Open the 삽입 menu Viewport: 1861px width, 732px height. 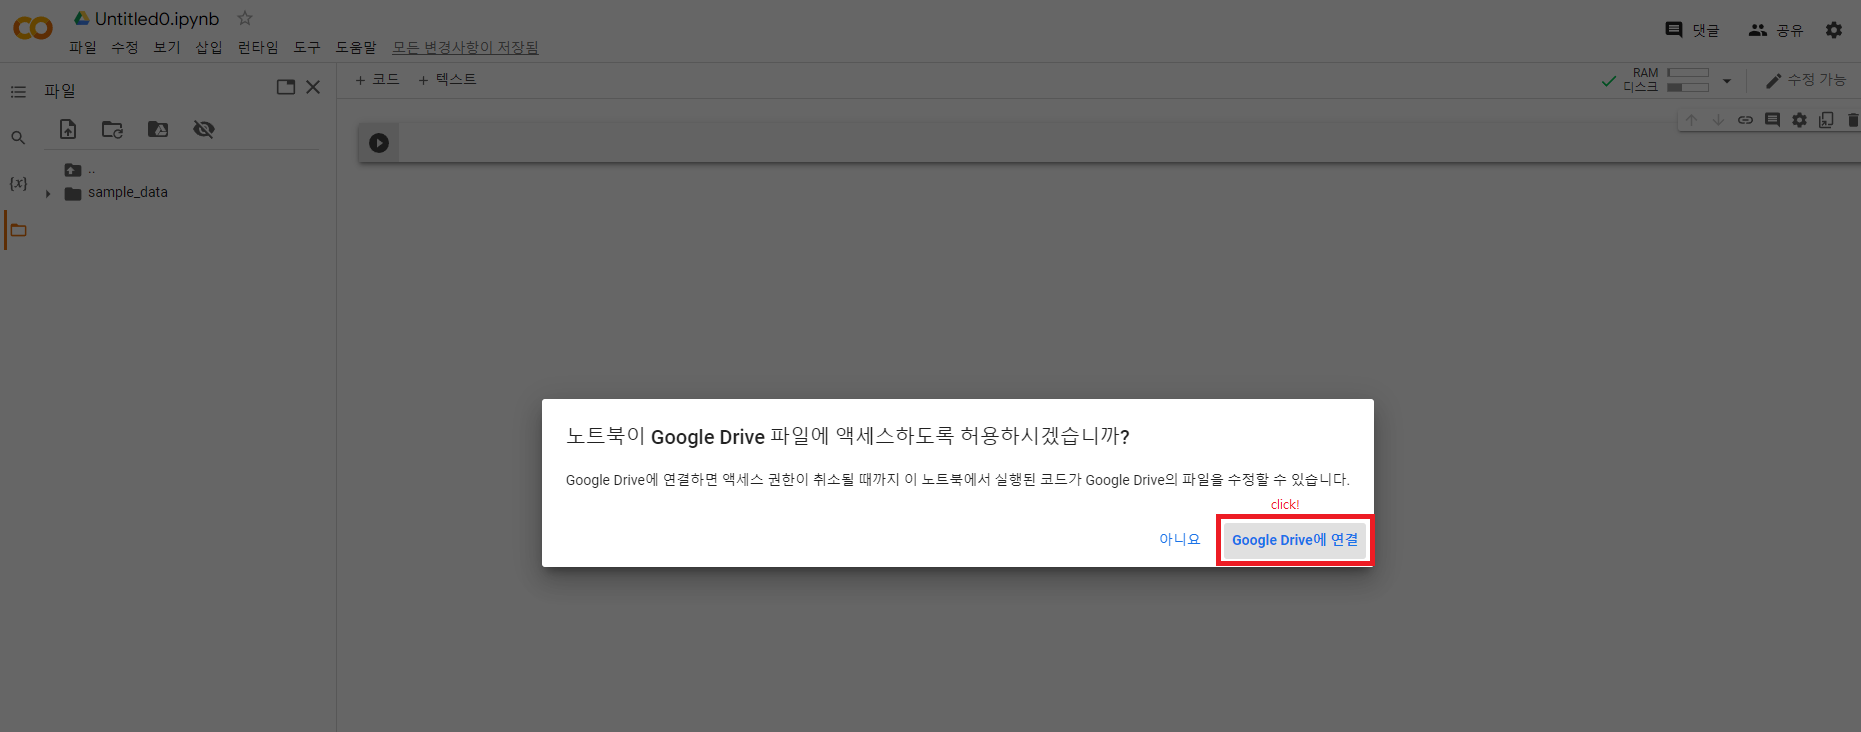209,48
